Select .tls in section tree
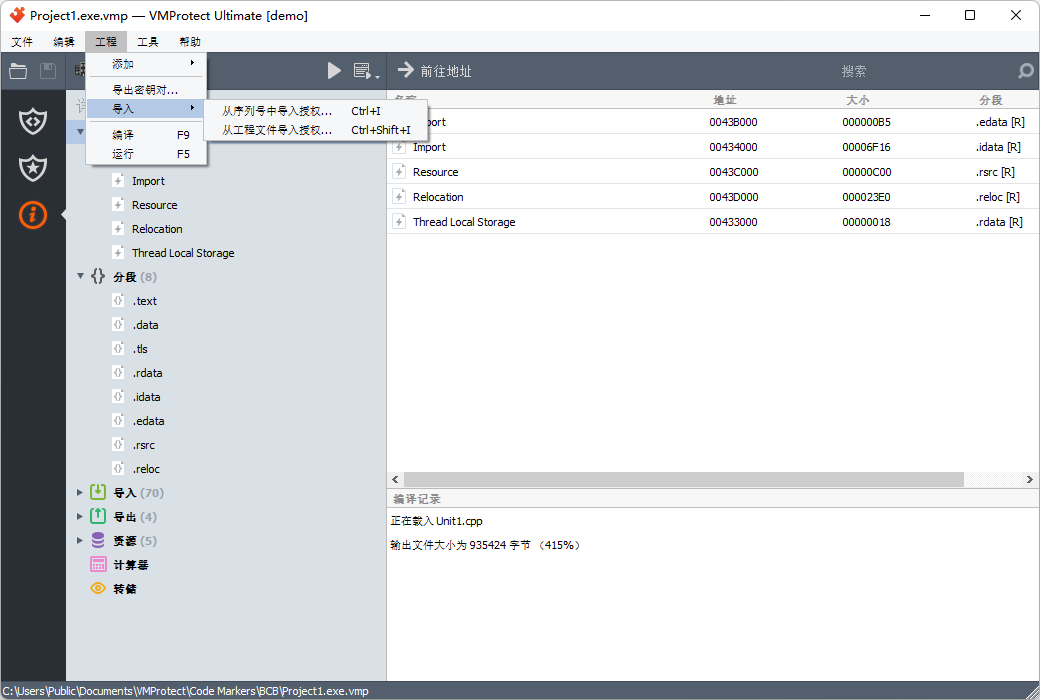The height and width of the screenshot is (700, 1040). [x=140, y=349]
